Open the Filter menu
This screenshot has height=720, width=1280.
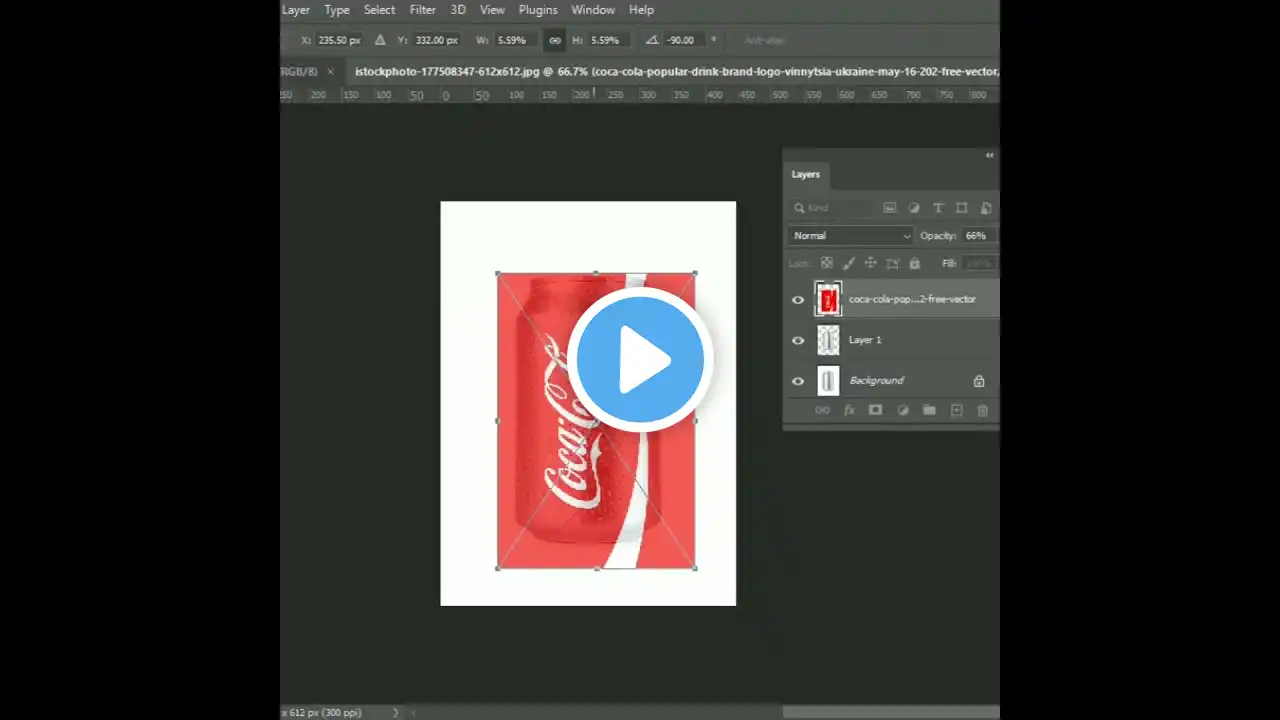click(422, 9)
